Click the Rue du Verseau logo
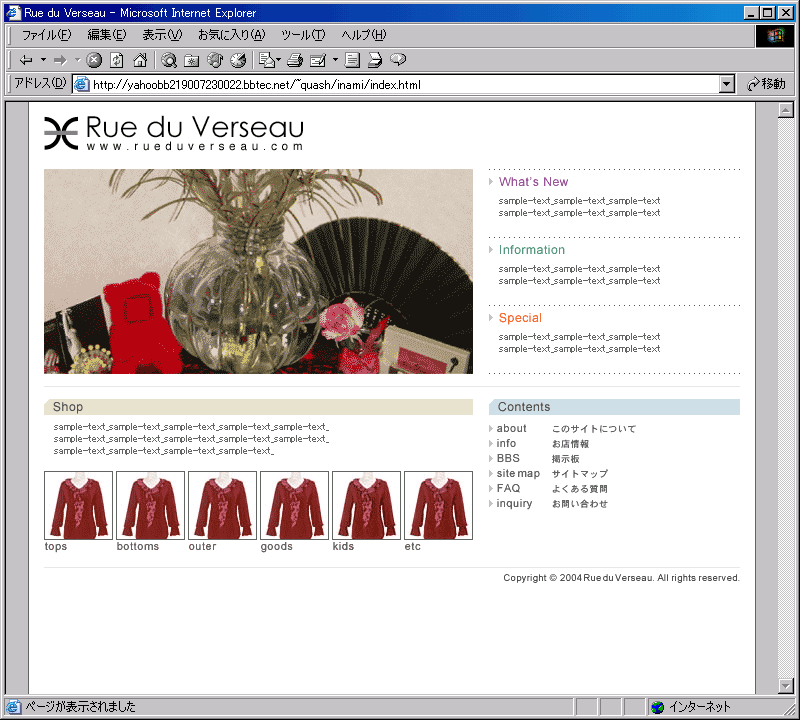This screenshot has height=720, width=800. tap(174, 133)
